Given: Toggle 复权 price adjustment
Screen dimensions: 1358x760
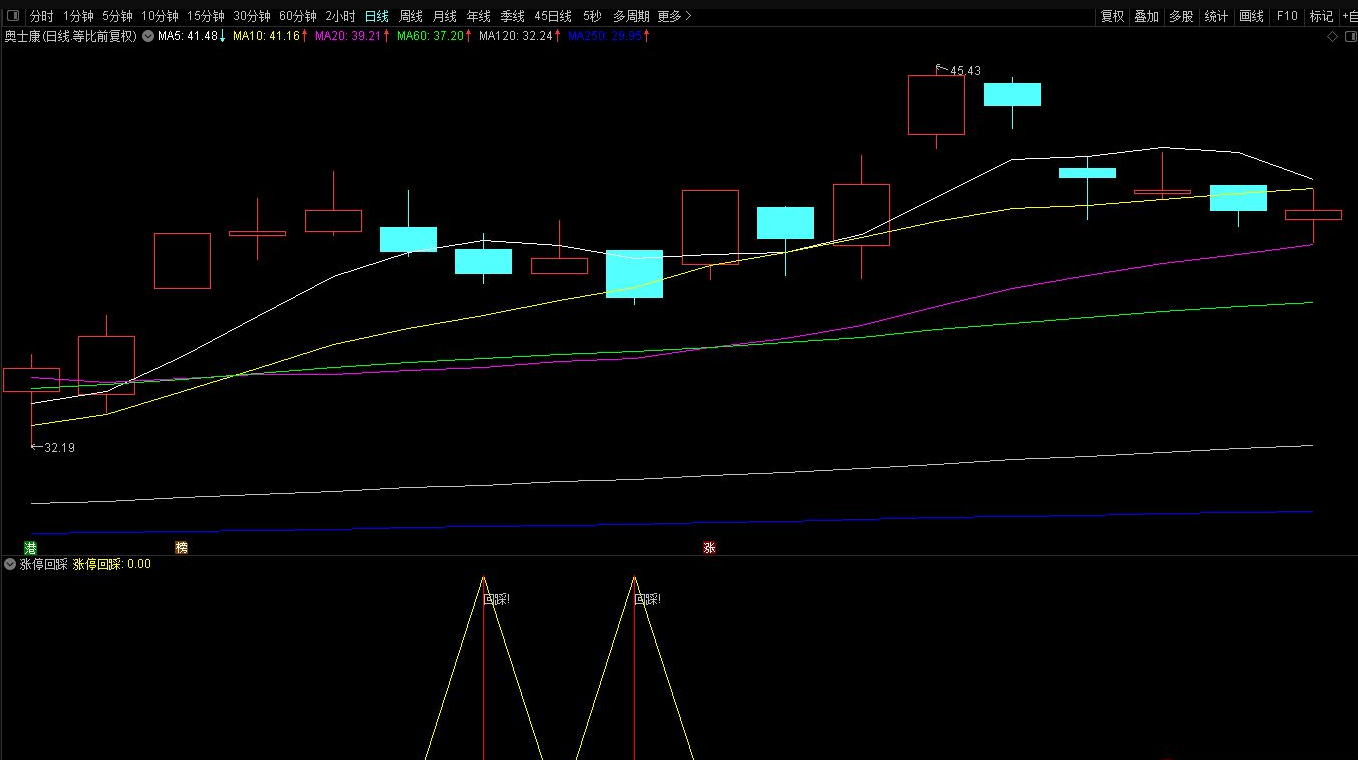Looking at the screenshot, I should click(1112, 16).
